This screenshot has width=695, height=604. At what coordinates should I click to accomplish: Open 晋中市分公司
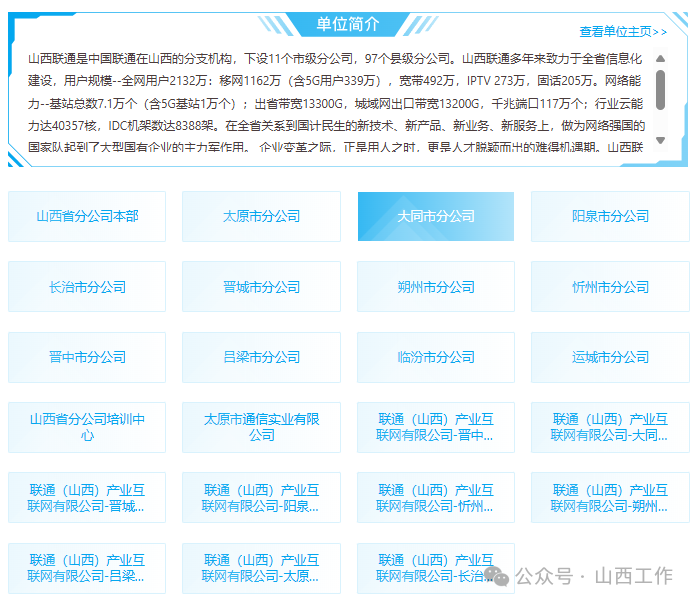pos(87,357)
